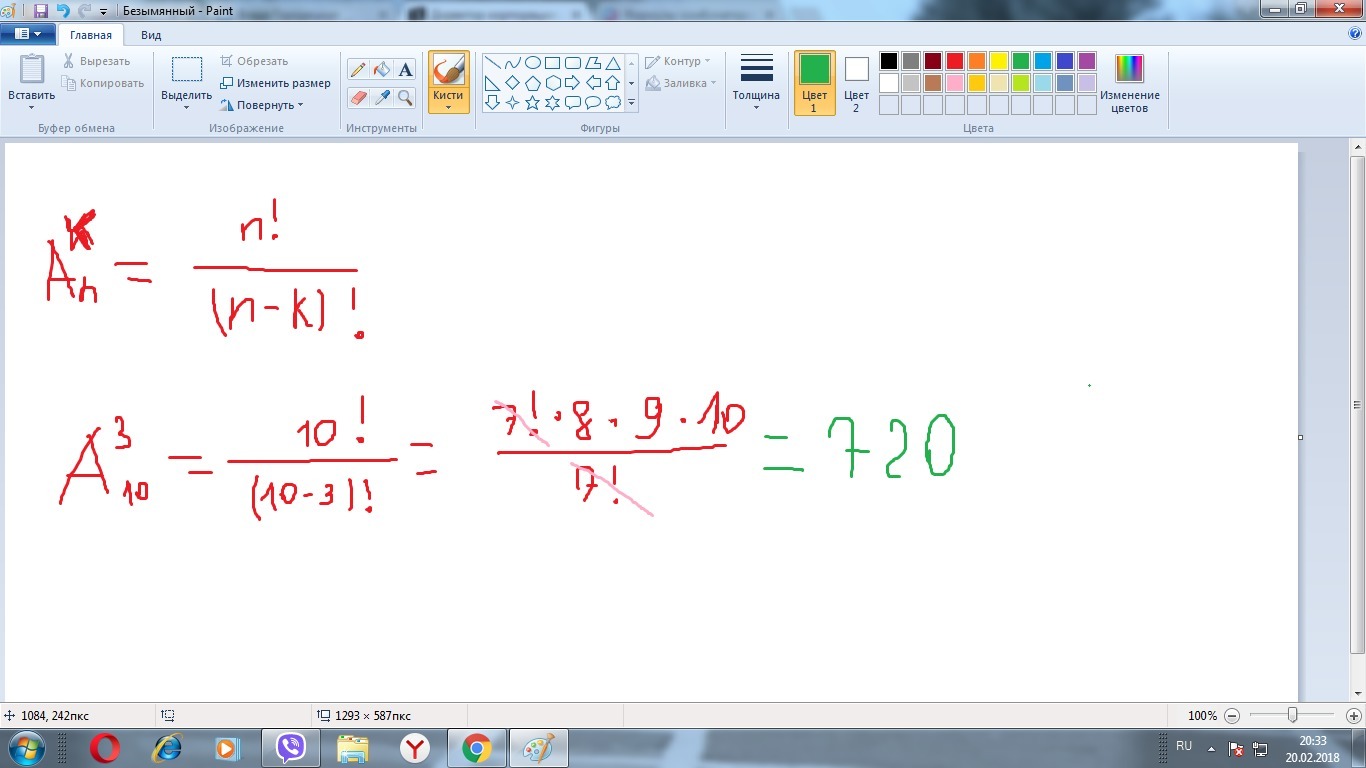Choose the Triangle shape
Image resolution: width=1366 pixels, height=768 pixels.
613,62
